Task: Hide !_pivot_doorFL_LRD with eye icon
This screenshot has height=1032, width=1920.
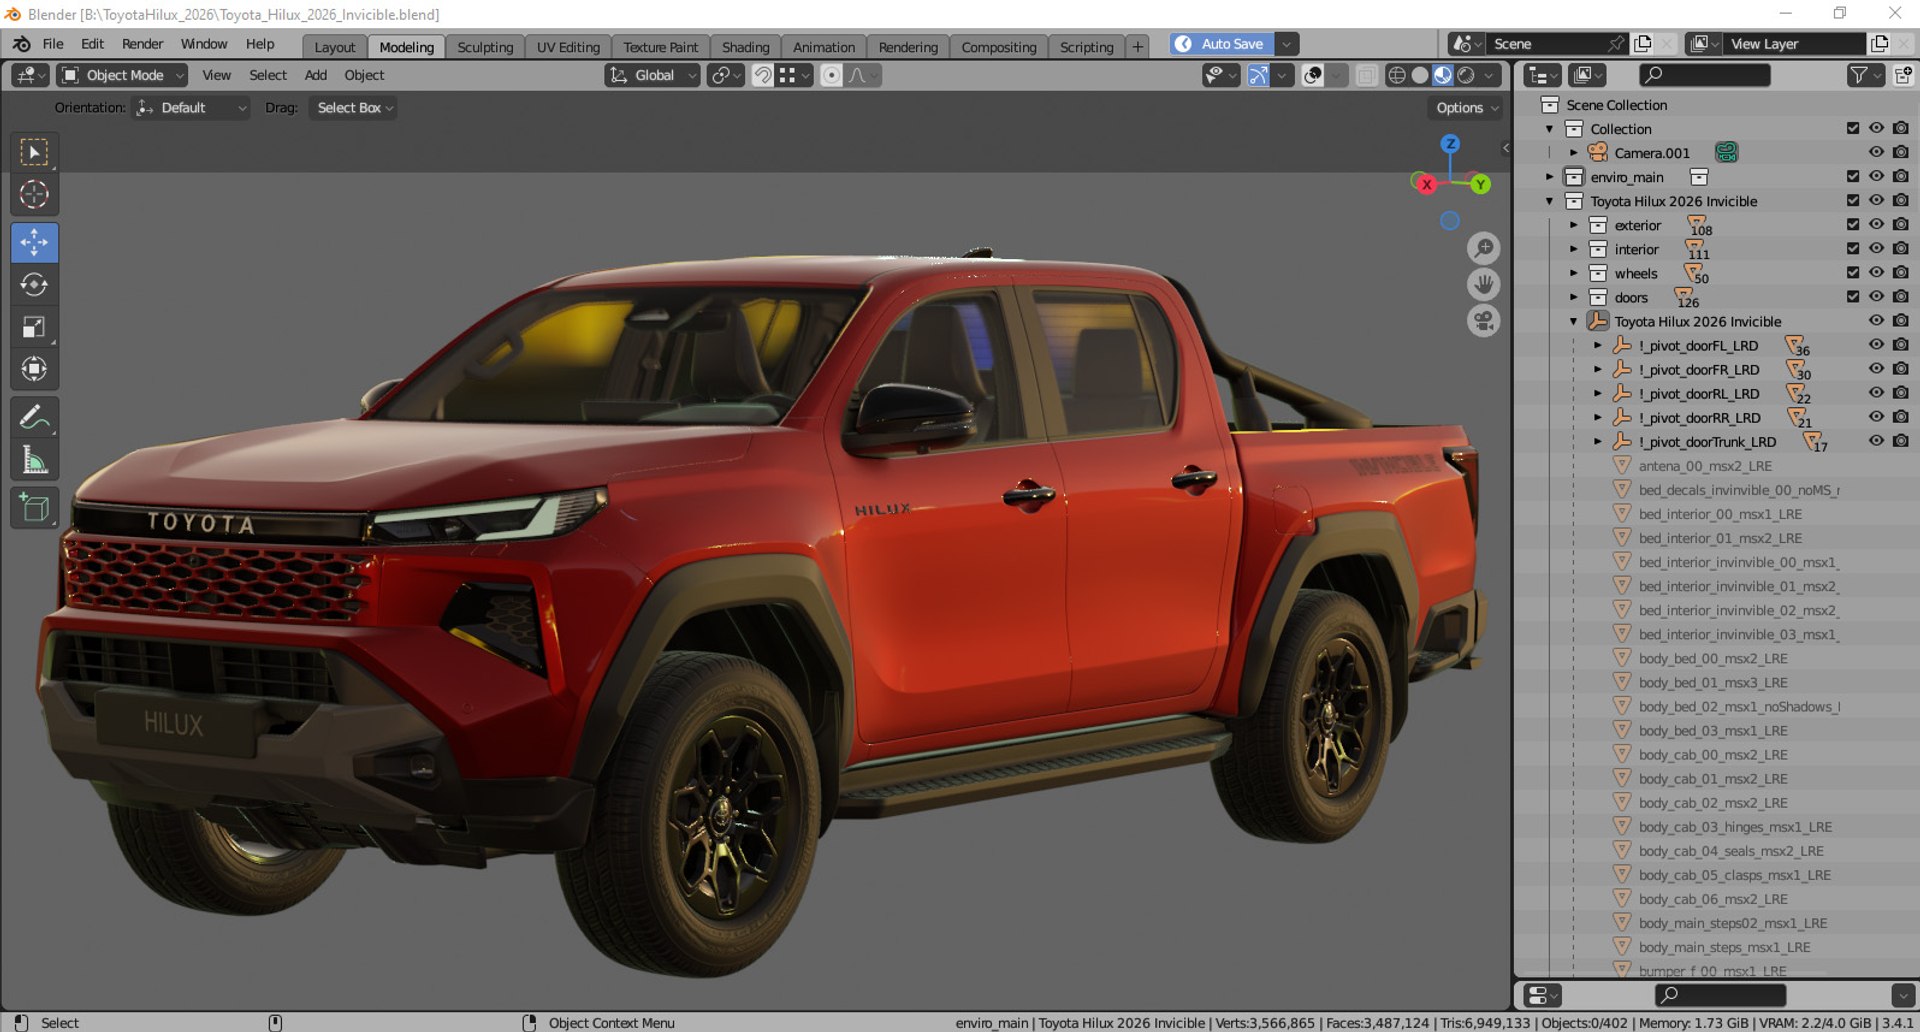Action: pyautogui.click(x=1876, y=345)
